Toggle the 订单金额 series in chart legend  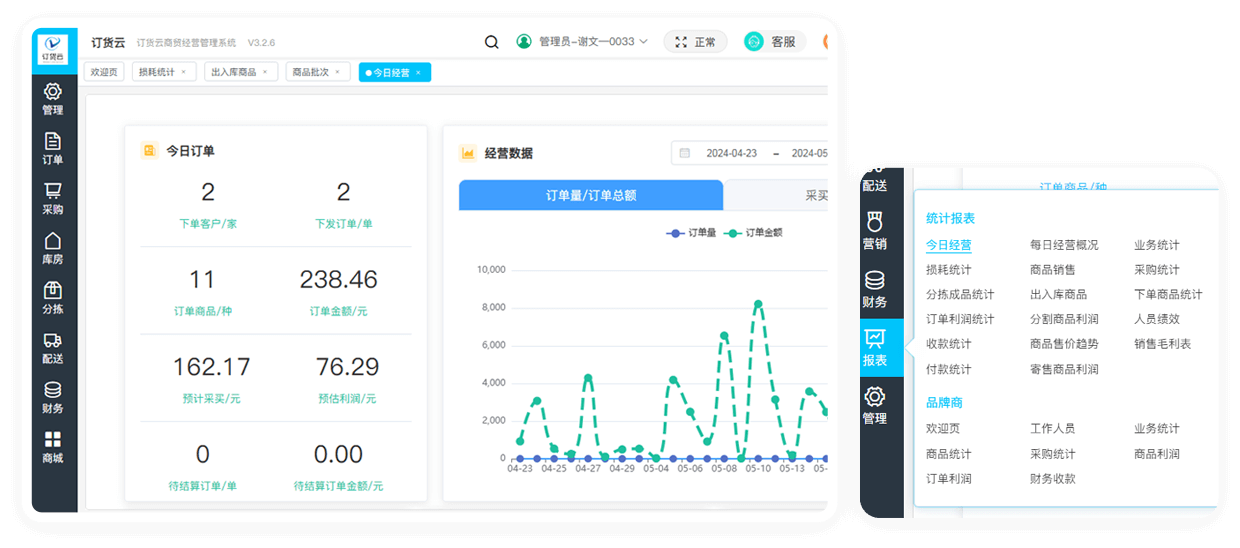pos(754,233)
